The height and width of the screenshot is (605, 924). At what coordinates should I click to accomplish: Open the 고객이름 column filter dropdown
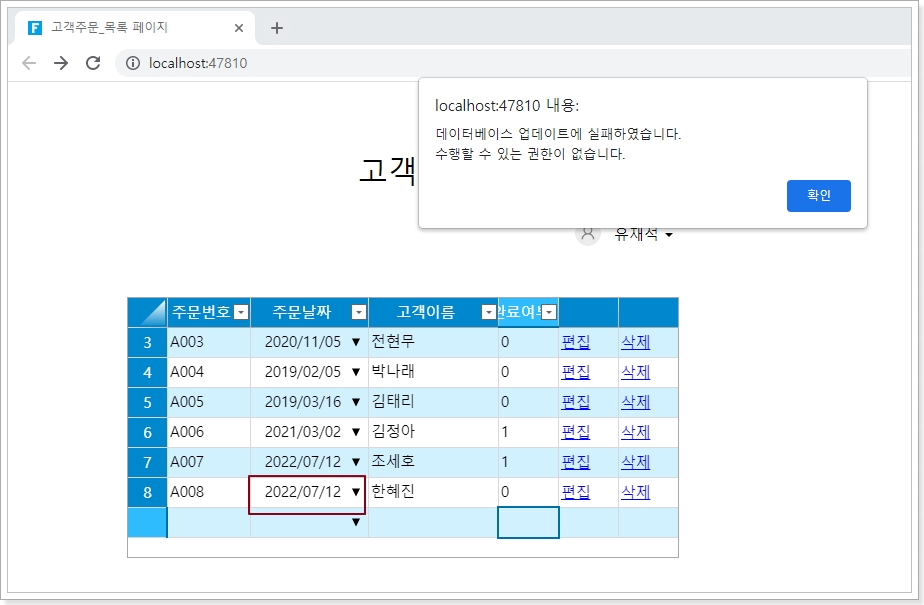tap(488, 313)
